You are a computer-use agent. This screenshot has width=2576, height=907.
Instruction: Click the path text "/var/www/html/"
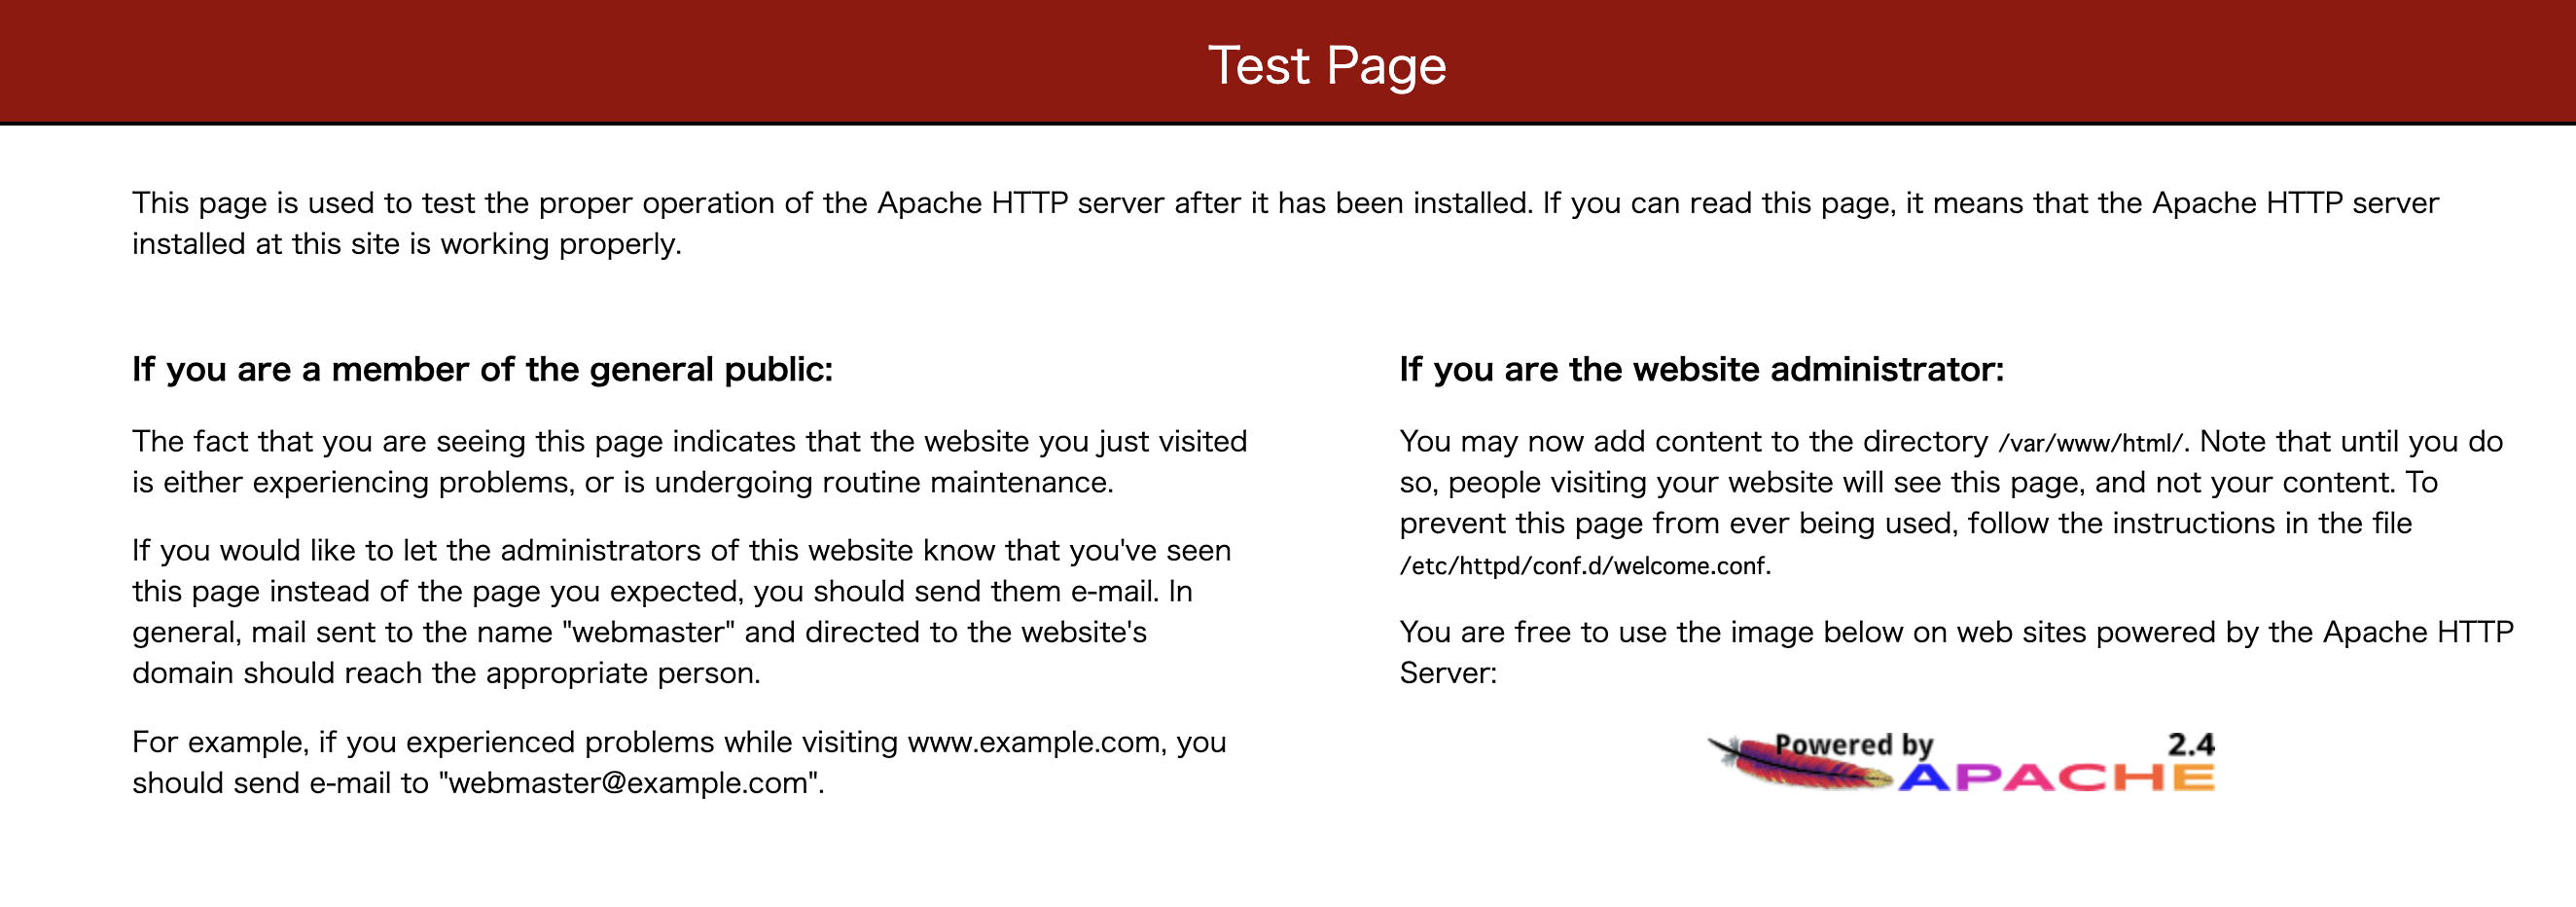point(2090,443)
